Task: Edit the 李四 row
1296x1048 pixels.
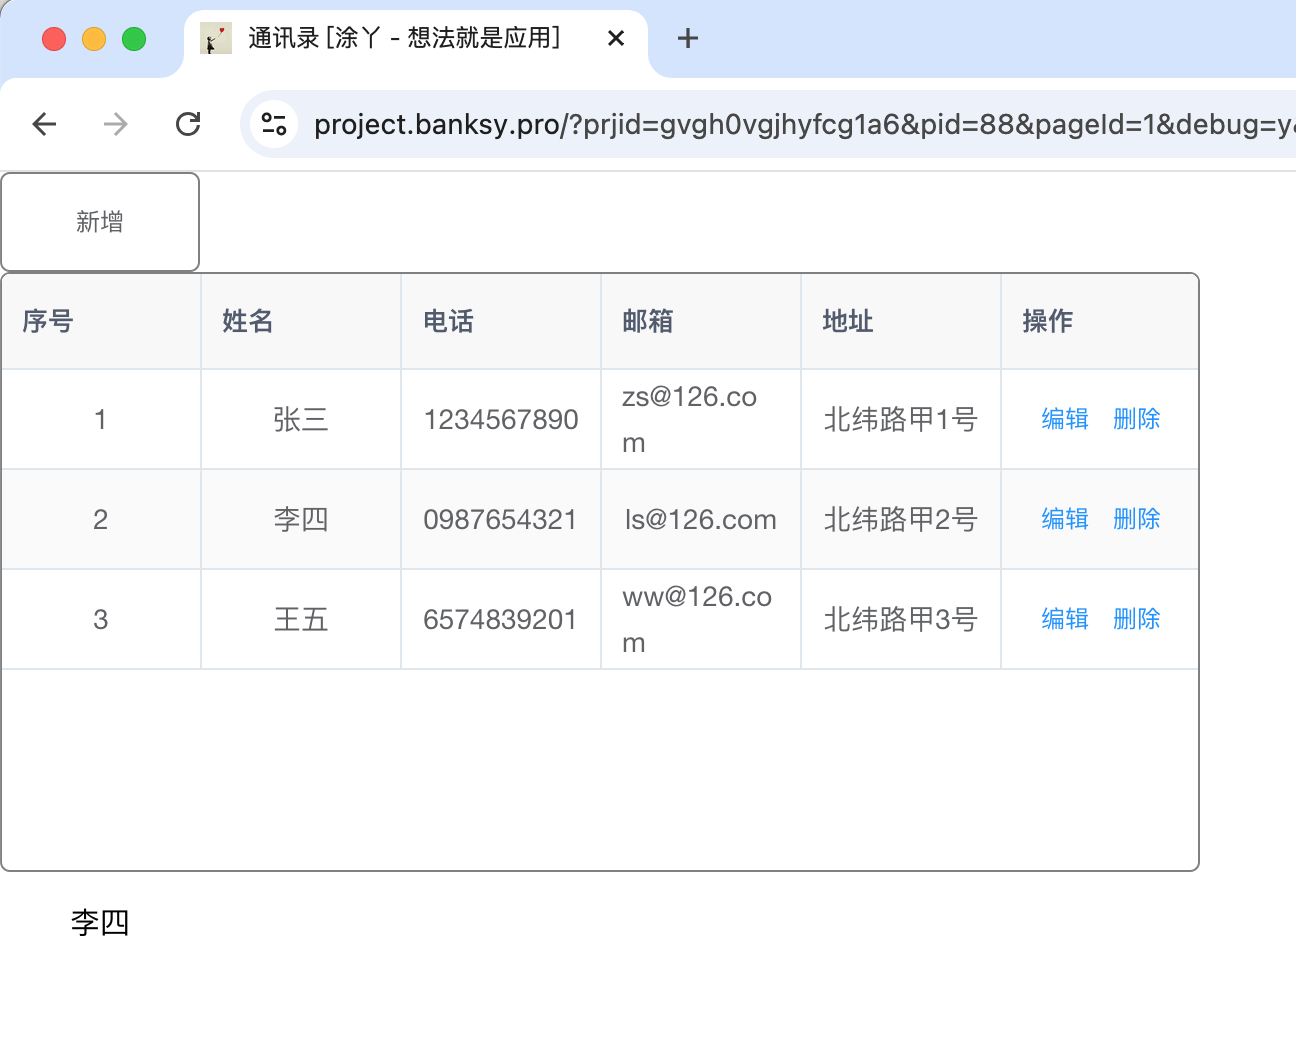Action: pyautogui.click(x=1065, y=519)
